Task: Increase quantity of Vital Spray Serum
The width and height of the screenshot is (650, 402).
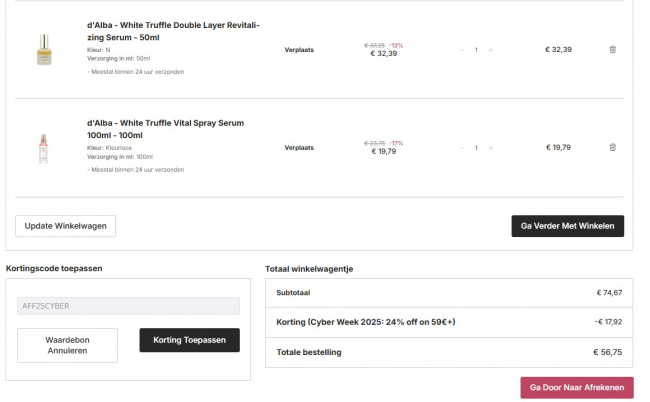Action: (x=490, y=147)
